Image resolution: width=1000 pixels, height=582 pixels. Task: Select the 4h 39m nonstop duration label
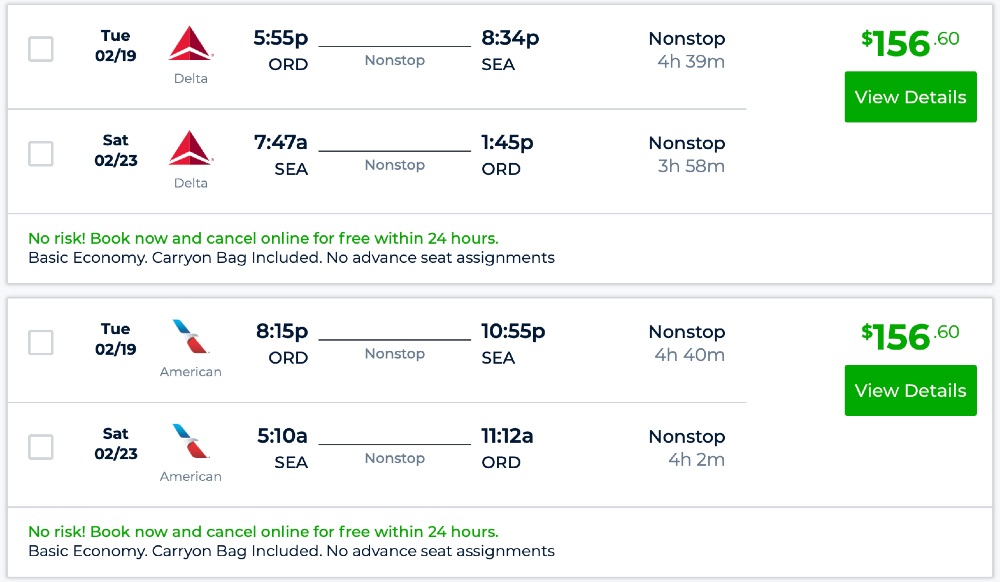(x=690, y=62)
